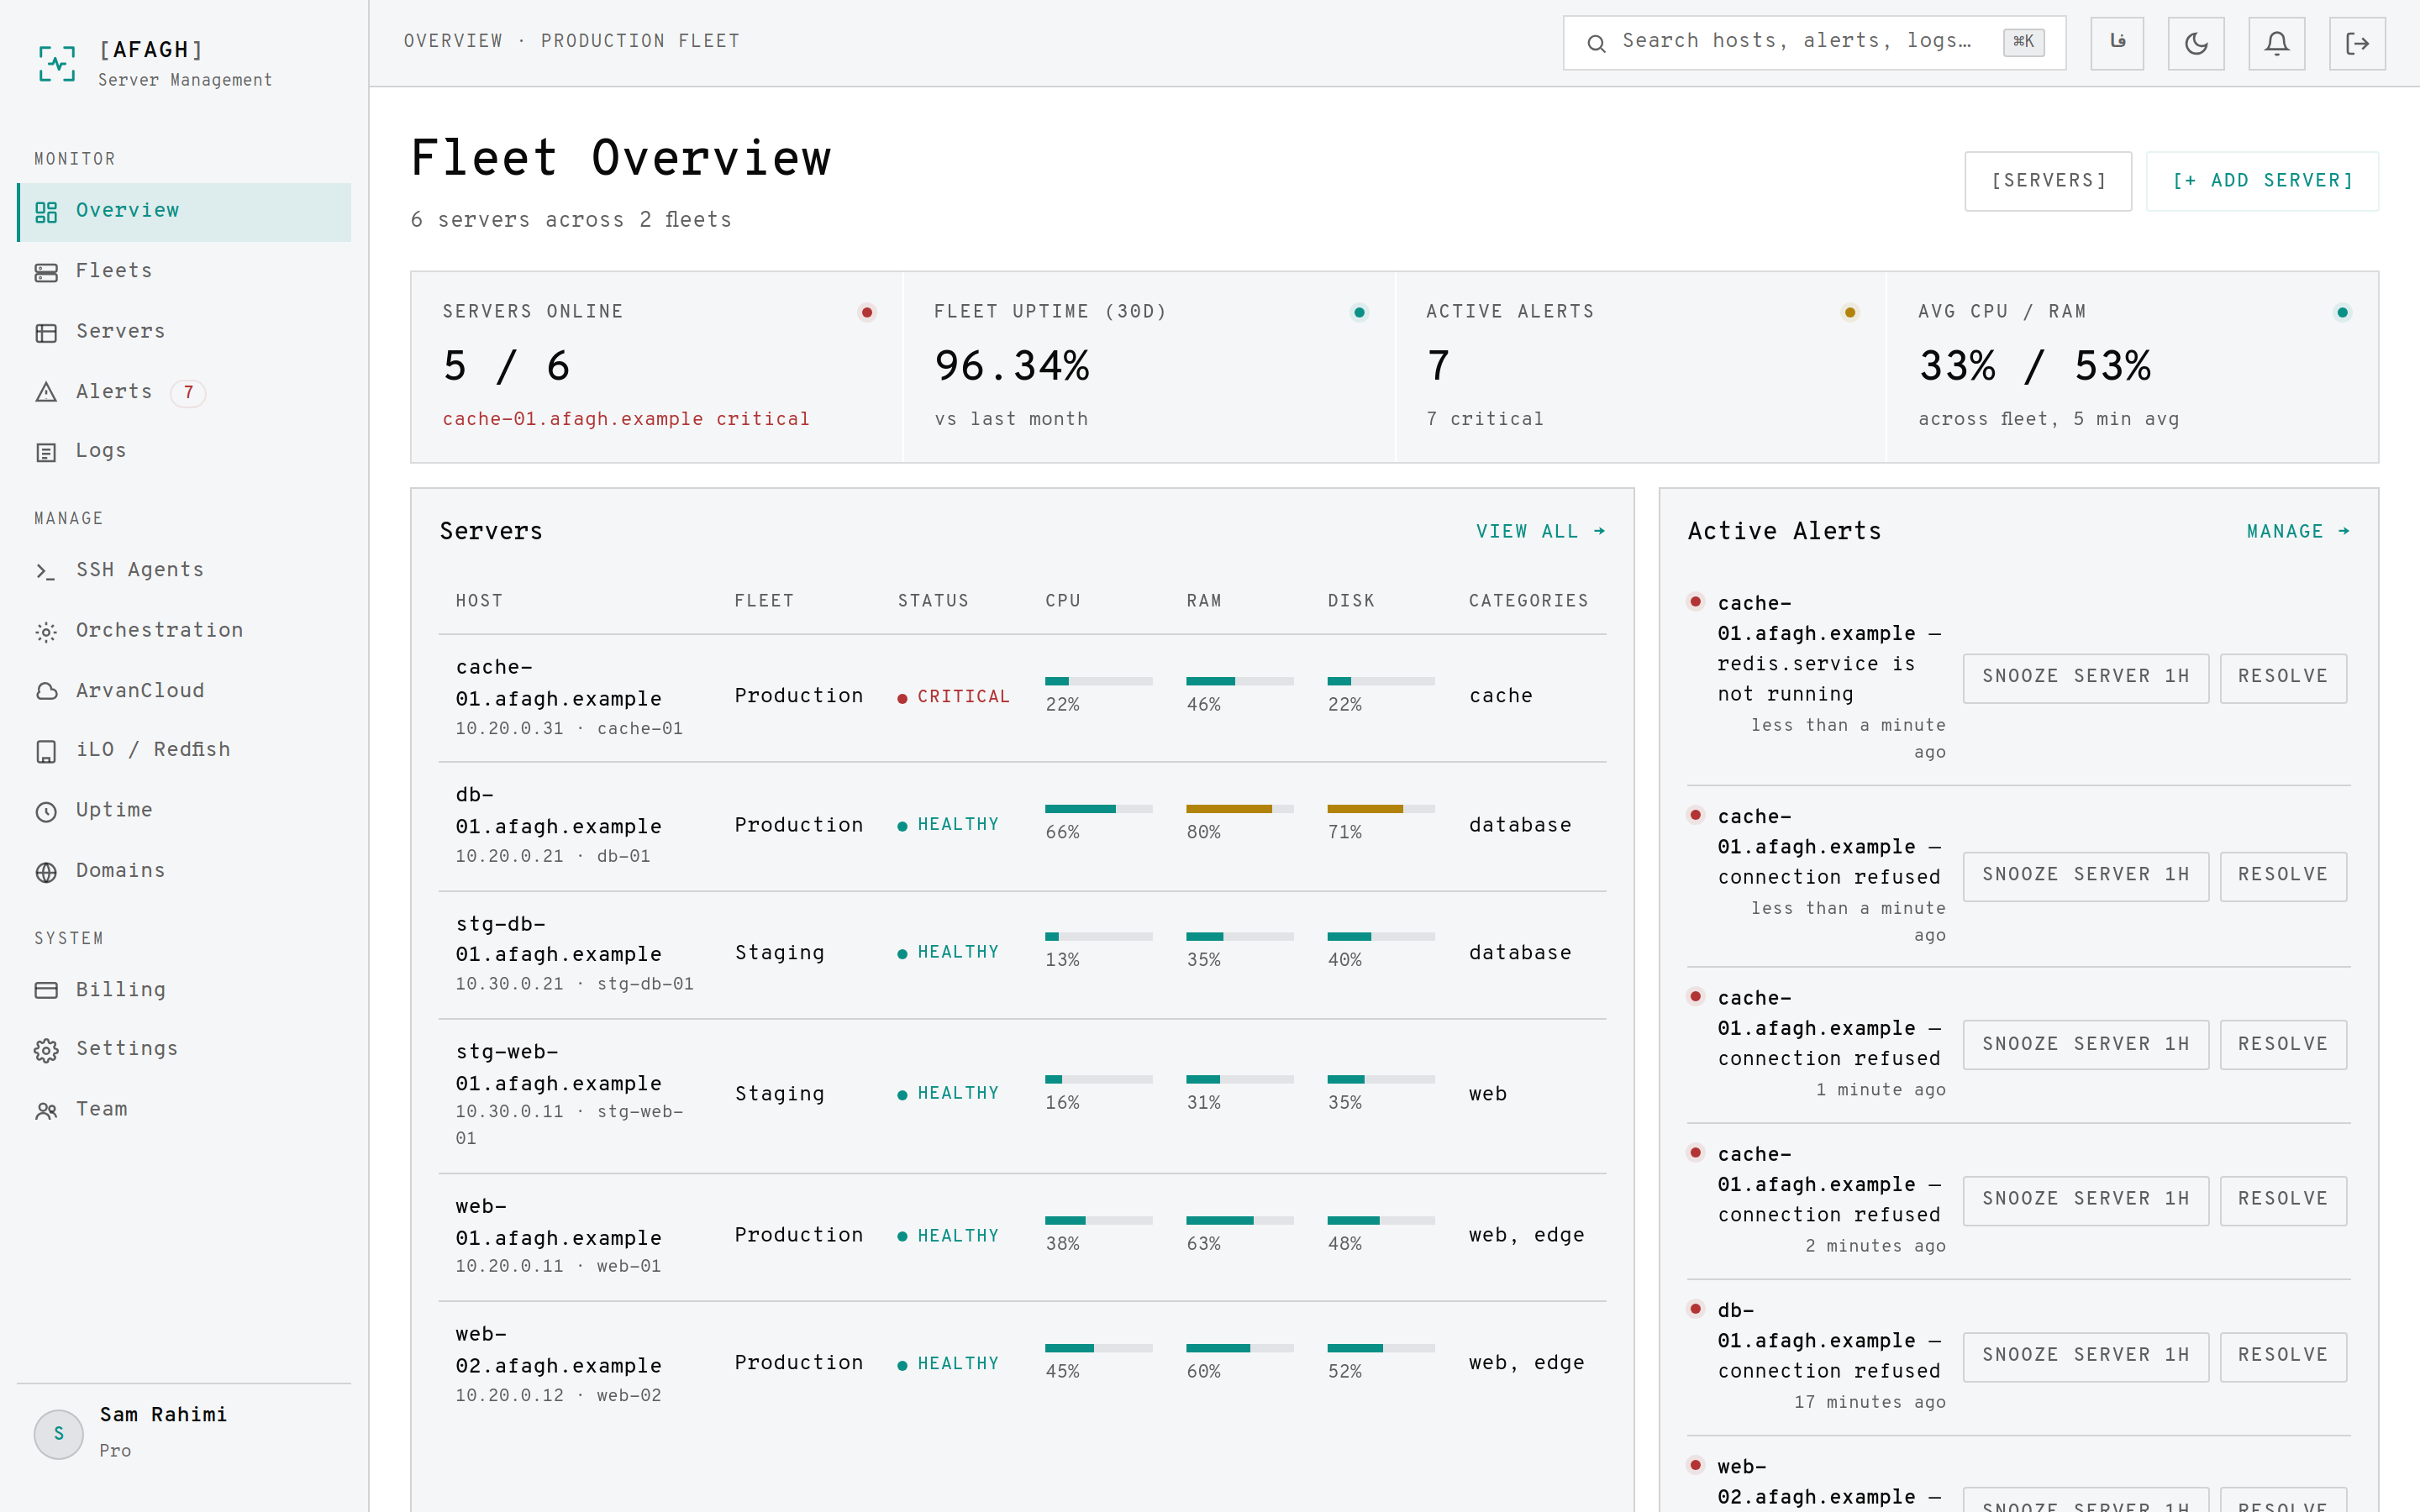Click the [+ ADD SERVER] button

click(2262, 181)
